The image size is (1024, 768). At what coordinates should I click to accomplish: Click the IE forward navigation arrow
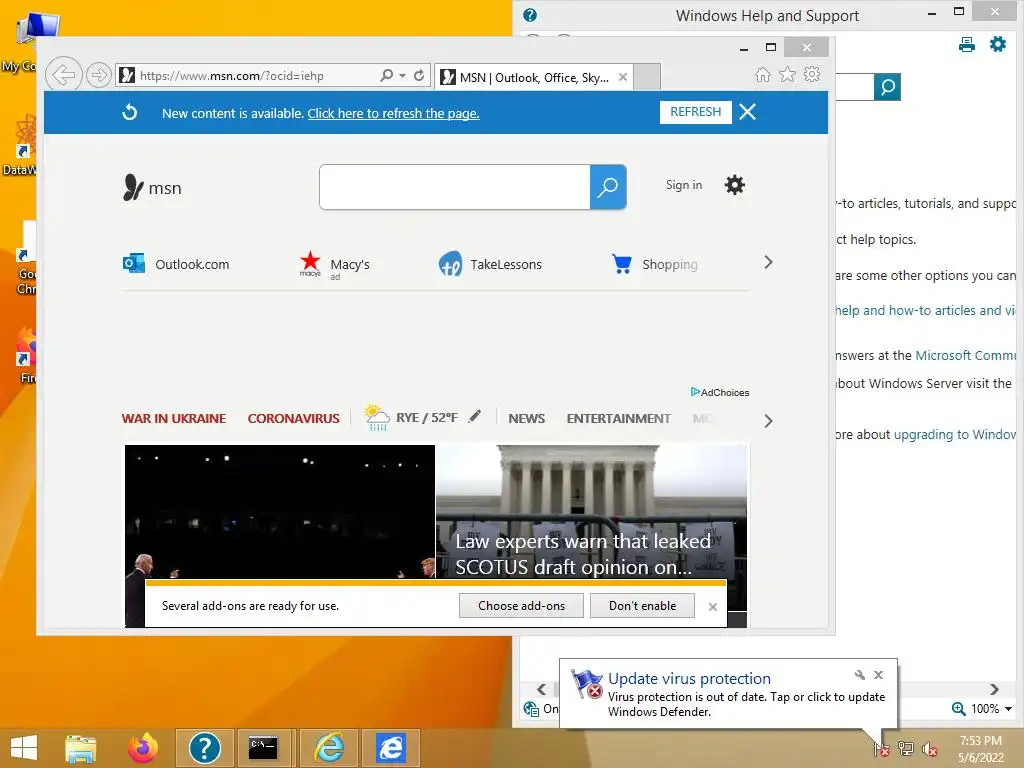[x=99, y=75]
